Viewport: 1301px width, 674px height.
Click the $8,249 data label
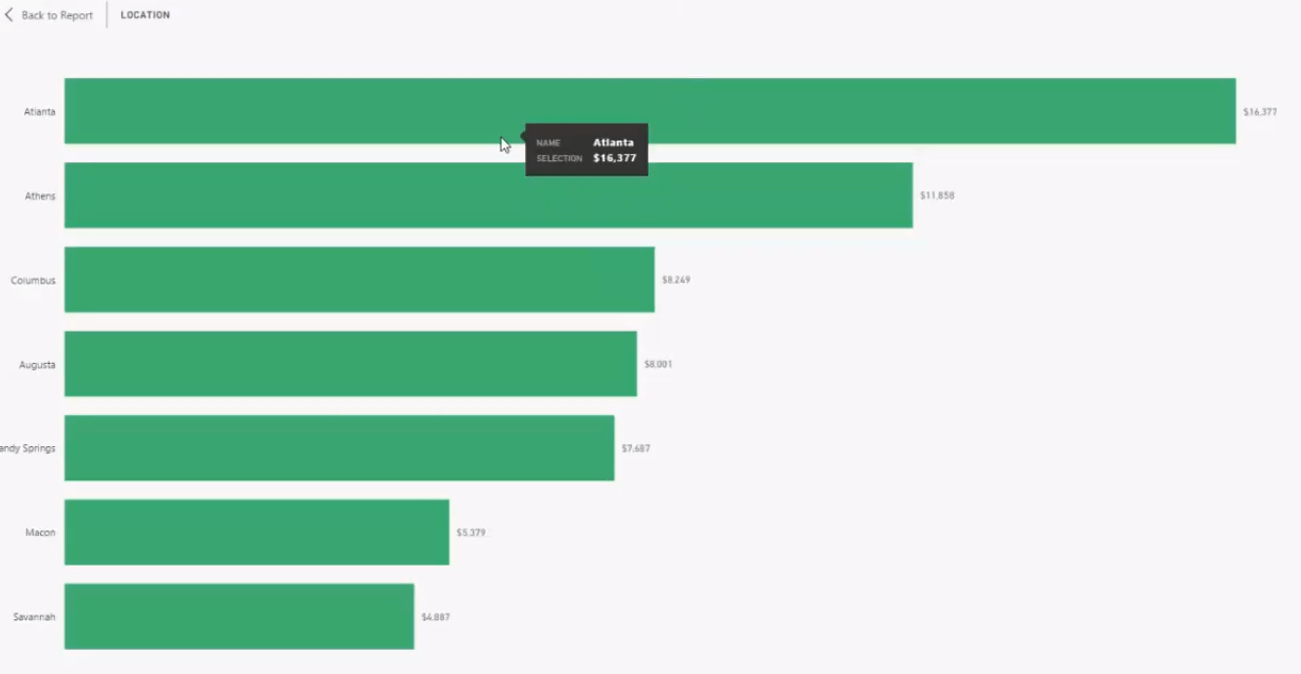(676, 280)
